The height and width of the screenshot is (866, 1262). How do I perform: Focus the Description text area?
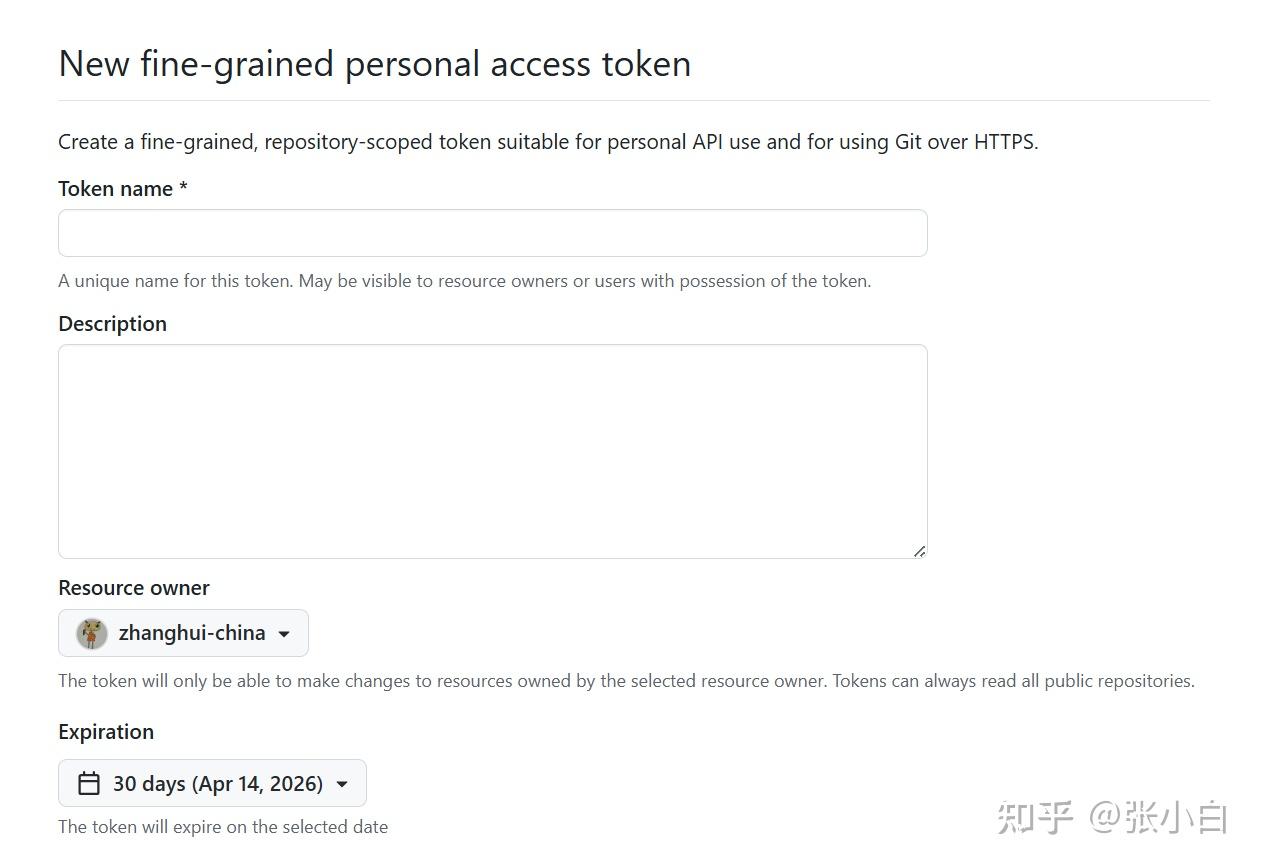[492, 451]
